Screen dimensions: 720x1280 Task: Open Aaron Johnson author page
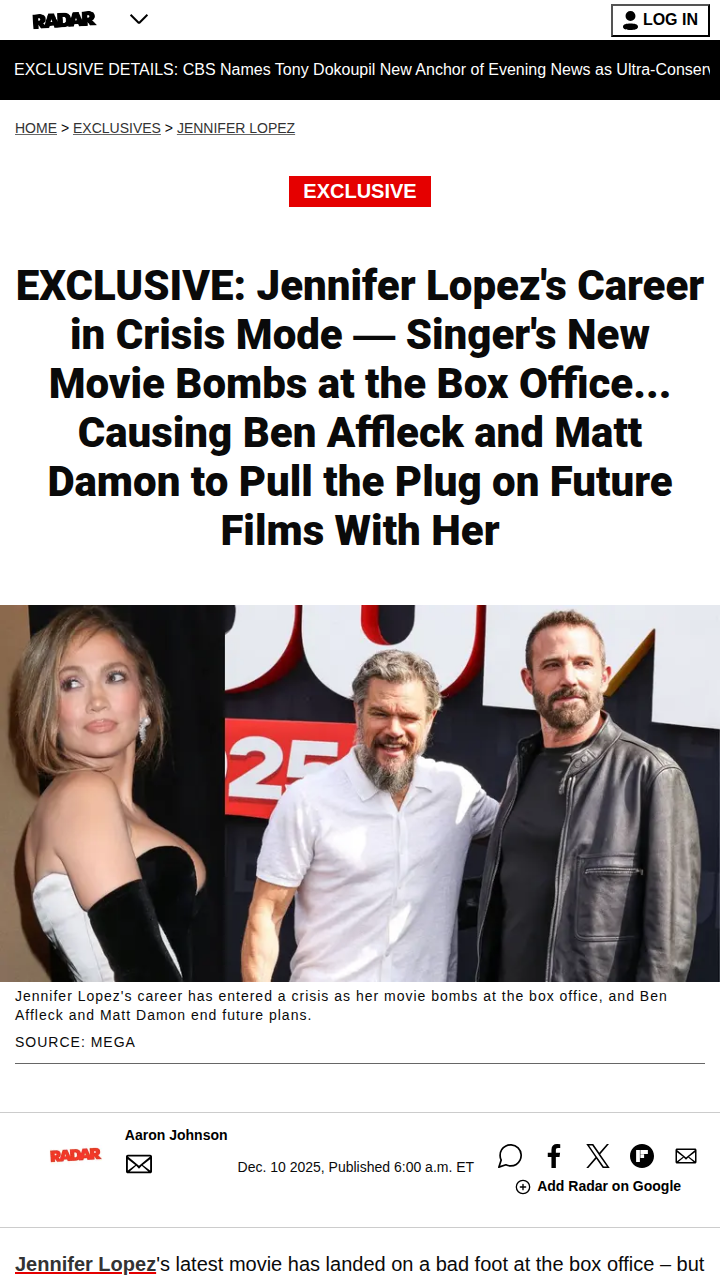tap(176, 1135)
